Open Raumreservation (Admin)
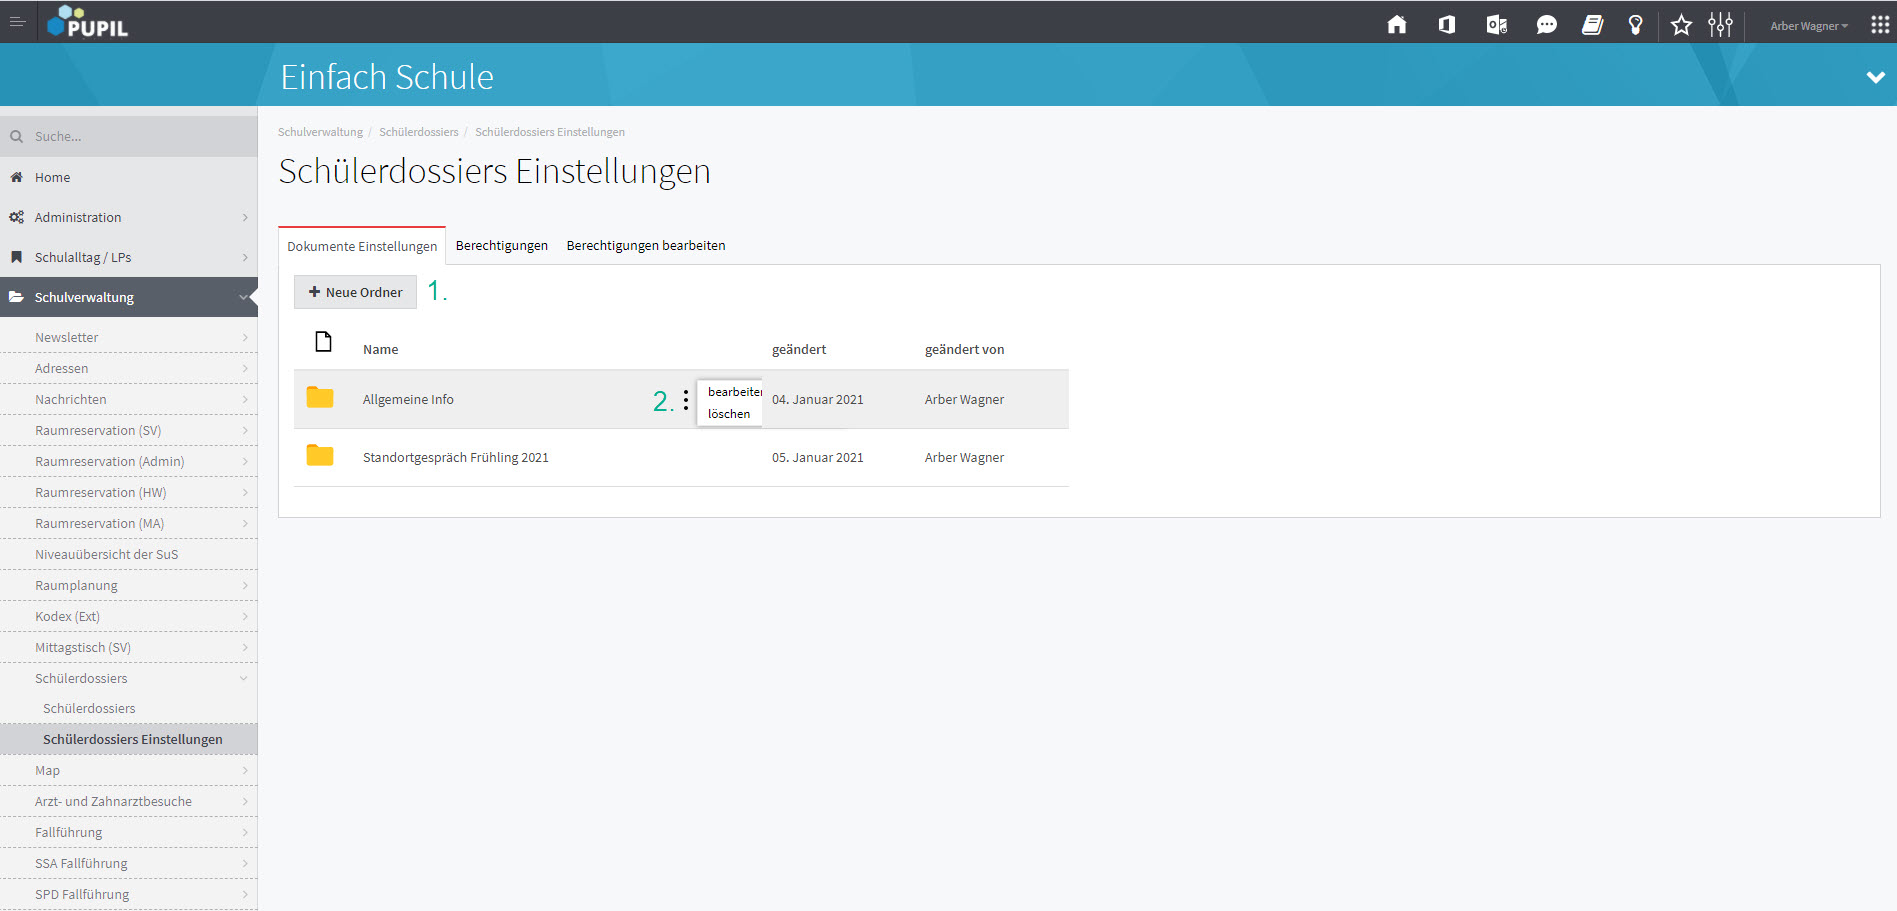The height and width of the screenshot is (911, 1897). coord(129,461)
